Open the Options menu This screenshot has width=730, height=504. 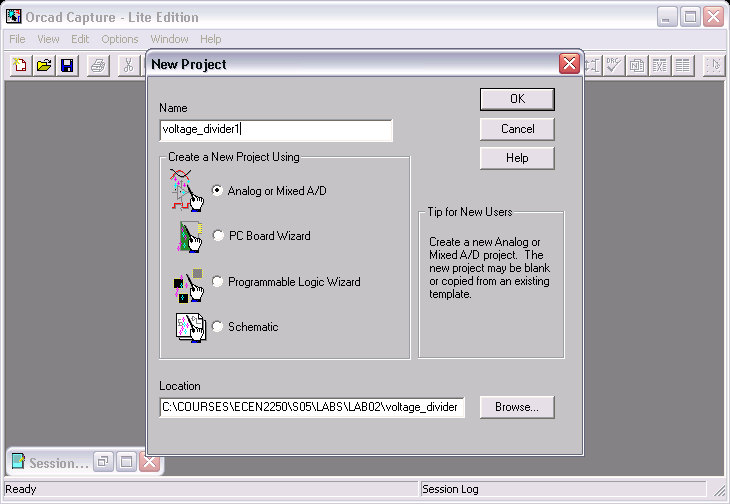coord(120,39)
